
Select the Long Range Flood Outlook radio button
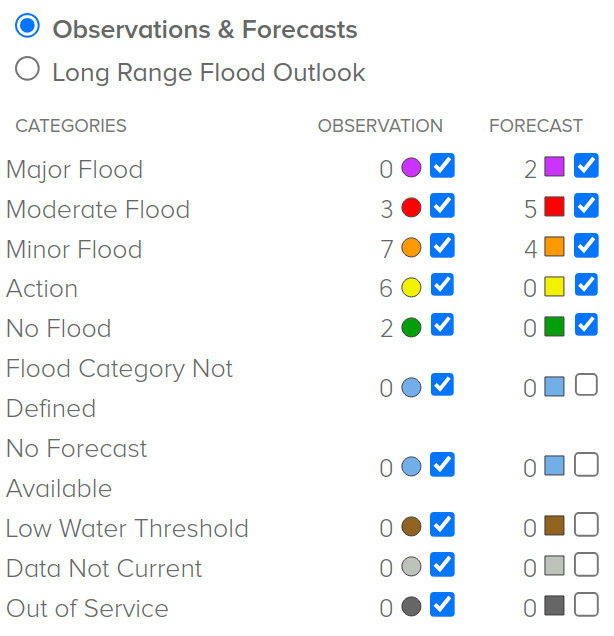[x=27, y=68]
